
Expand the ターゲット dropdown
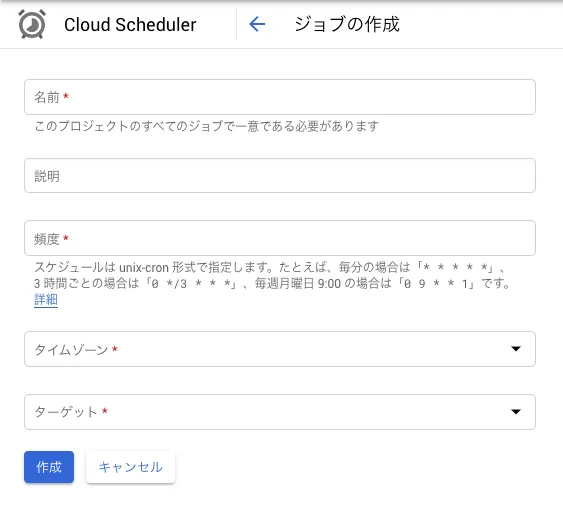coord(280,412)
